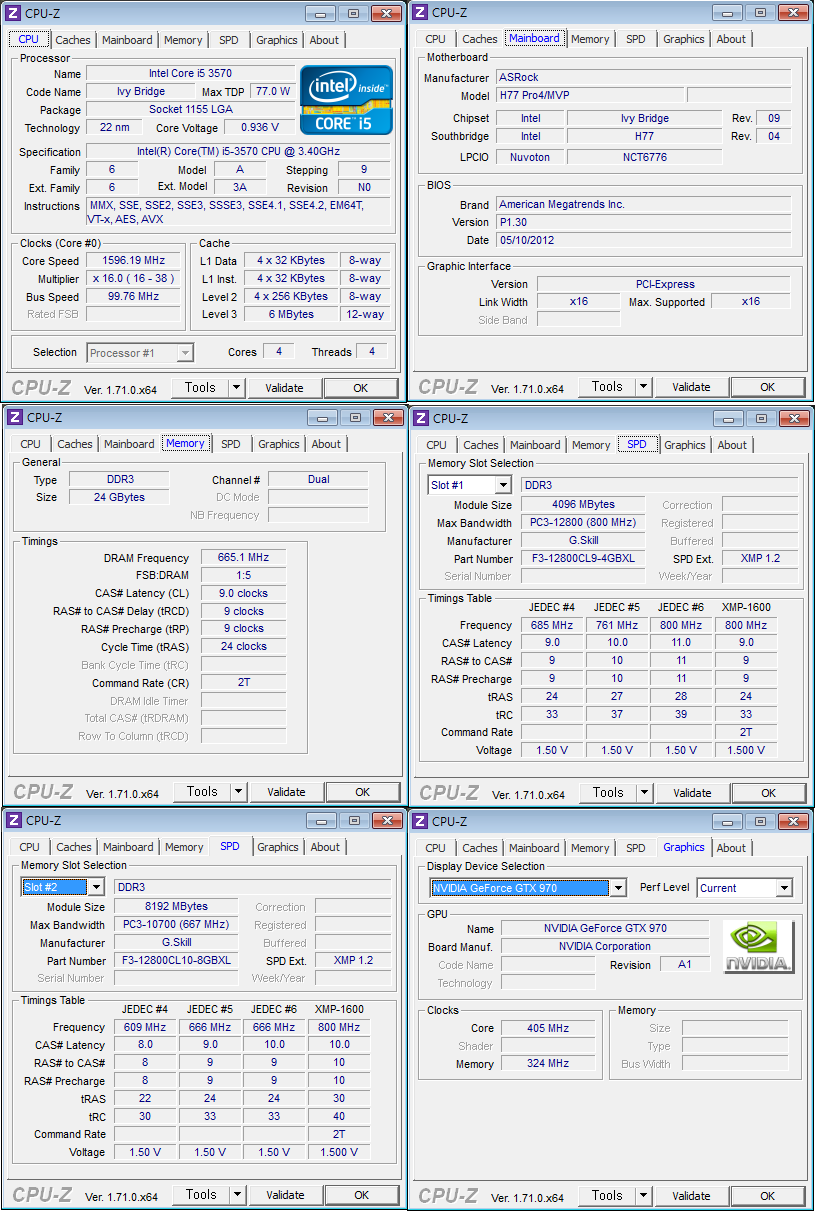Click OK in the Memory window
This screenshot has width=818, height=1220.
click(362, 792)
